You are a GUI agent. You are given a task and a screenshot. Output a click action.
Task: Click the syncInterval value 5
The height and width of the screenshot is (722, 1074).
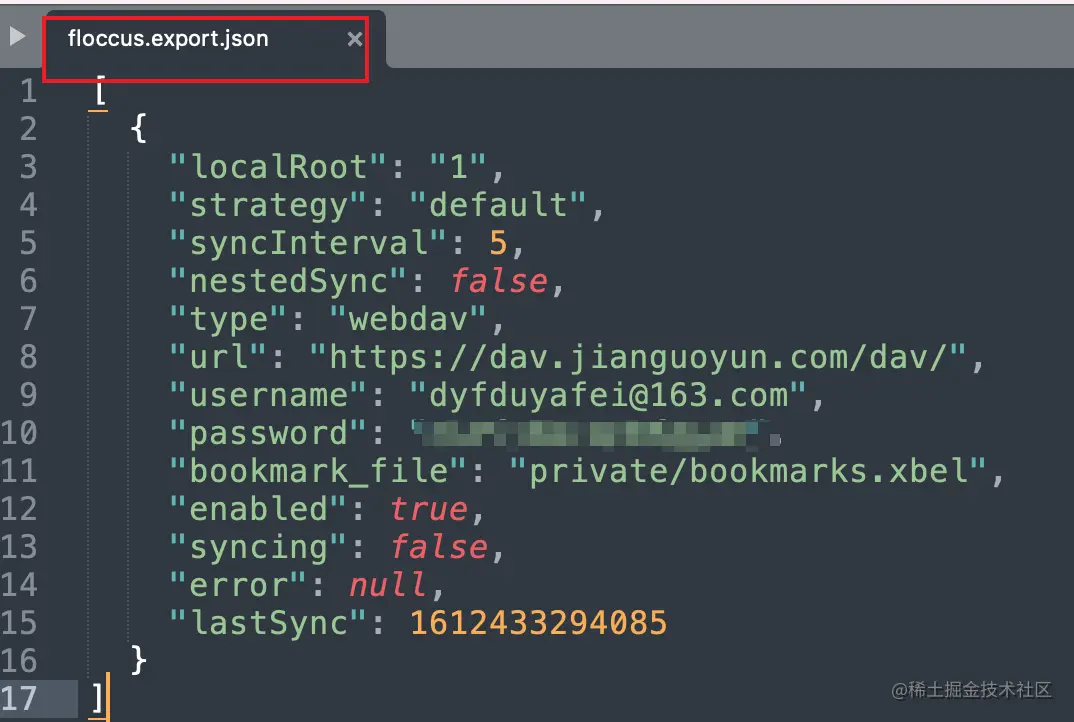(499, 242)
